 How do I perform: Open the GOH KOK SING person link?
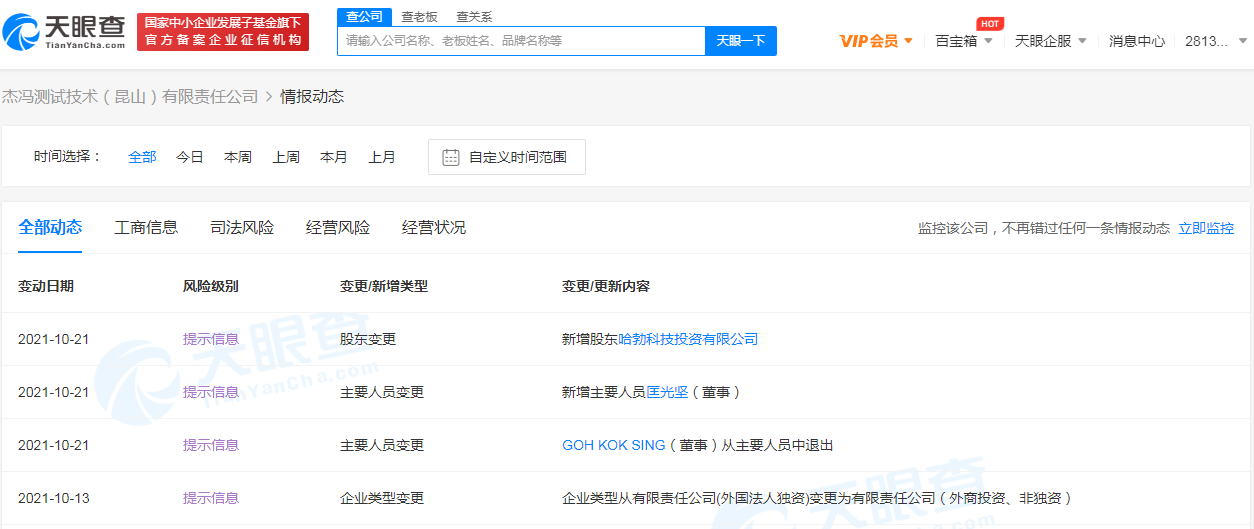pyautogui.click(x=613, y=445)
